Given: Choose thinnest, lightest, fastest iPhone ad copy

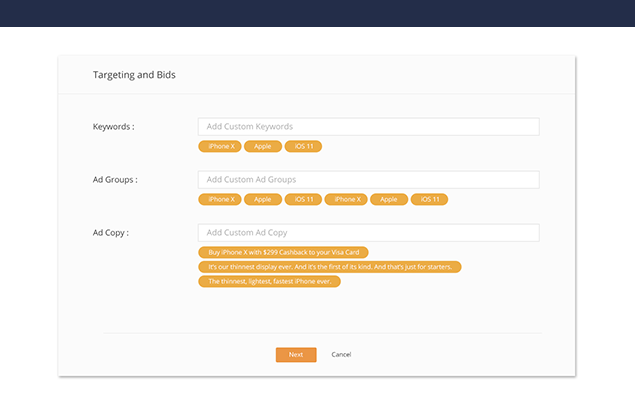Looking at the screenshot, I should 269,281.
